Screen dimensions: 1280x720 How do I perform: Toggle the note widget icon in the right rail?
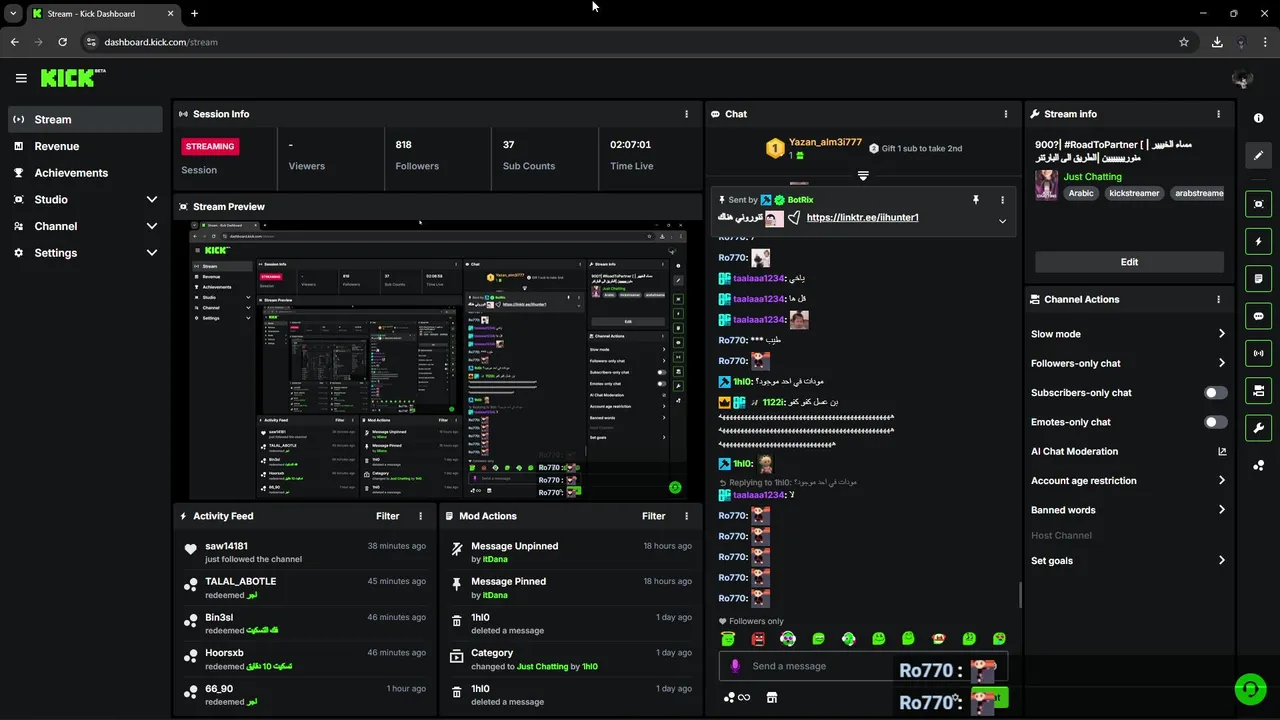tap(1258, 278)
